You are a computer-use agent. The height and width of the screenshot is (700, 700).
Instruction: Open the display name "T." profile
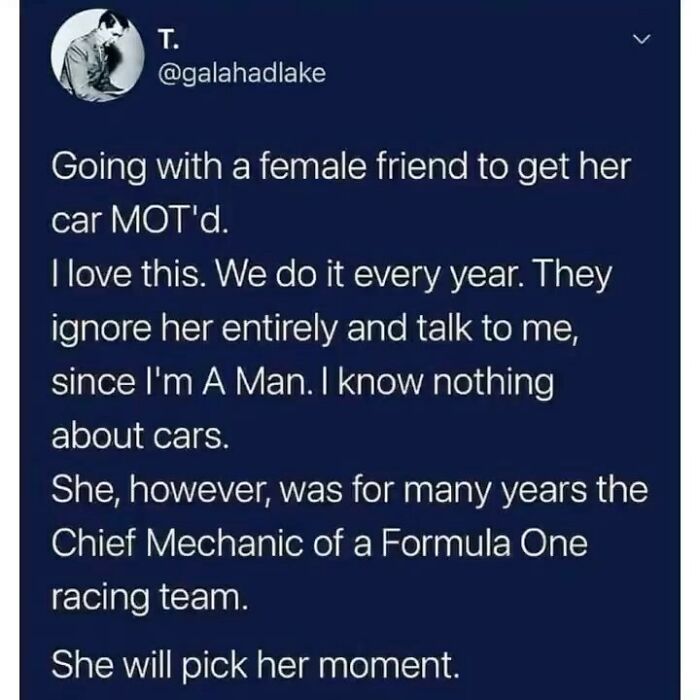[x=168, y=41]
